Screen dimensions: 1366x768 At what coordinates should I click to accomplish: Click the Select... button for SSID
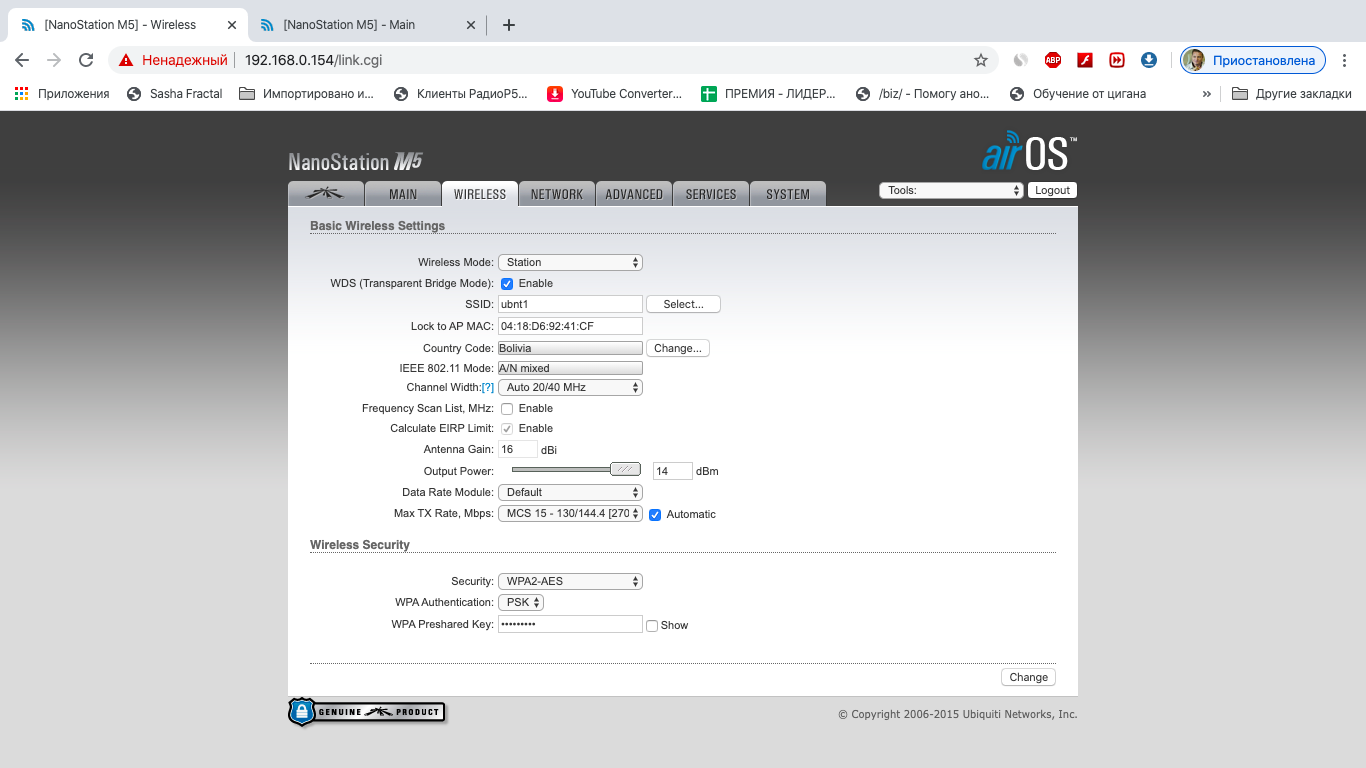[684, 304]
